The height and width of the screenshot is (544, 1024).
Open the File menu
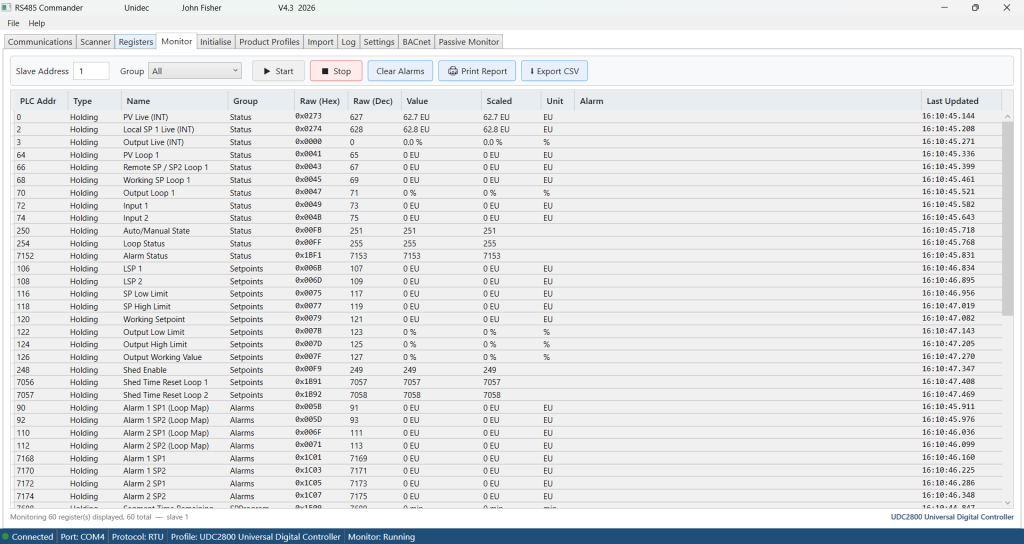point(13,23)
